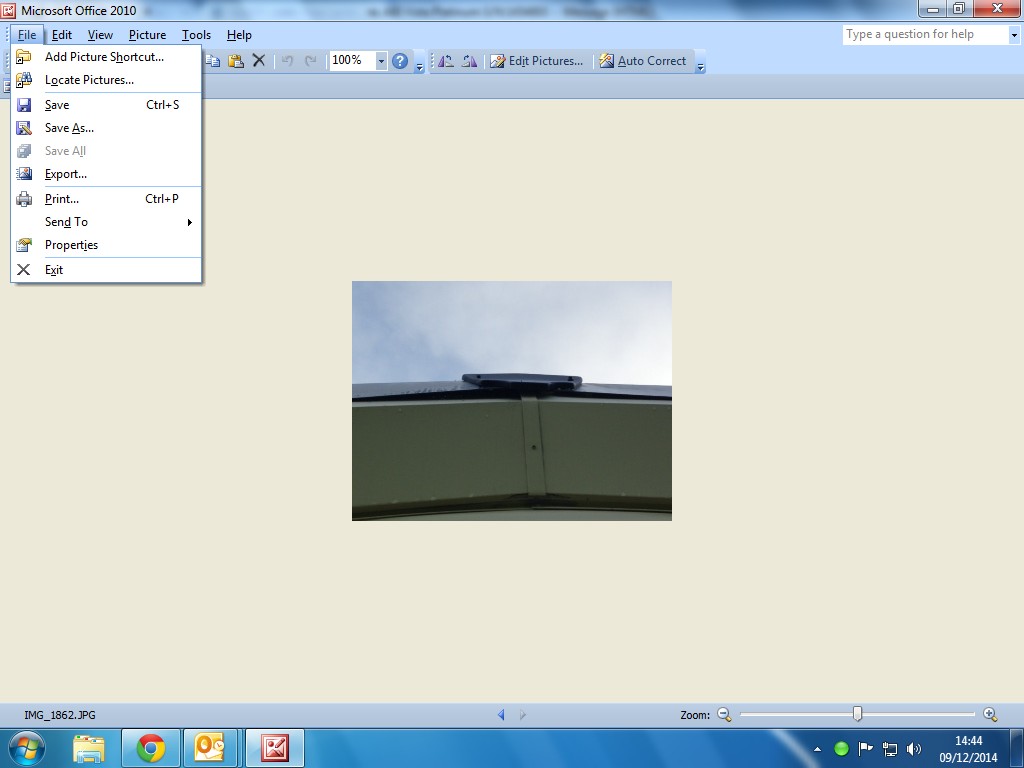This screenshot has width=1024, height=768.
Task: Click the green circle tray icon
Action: point(842,749)
